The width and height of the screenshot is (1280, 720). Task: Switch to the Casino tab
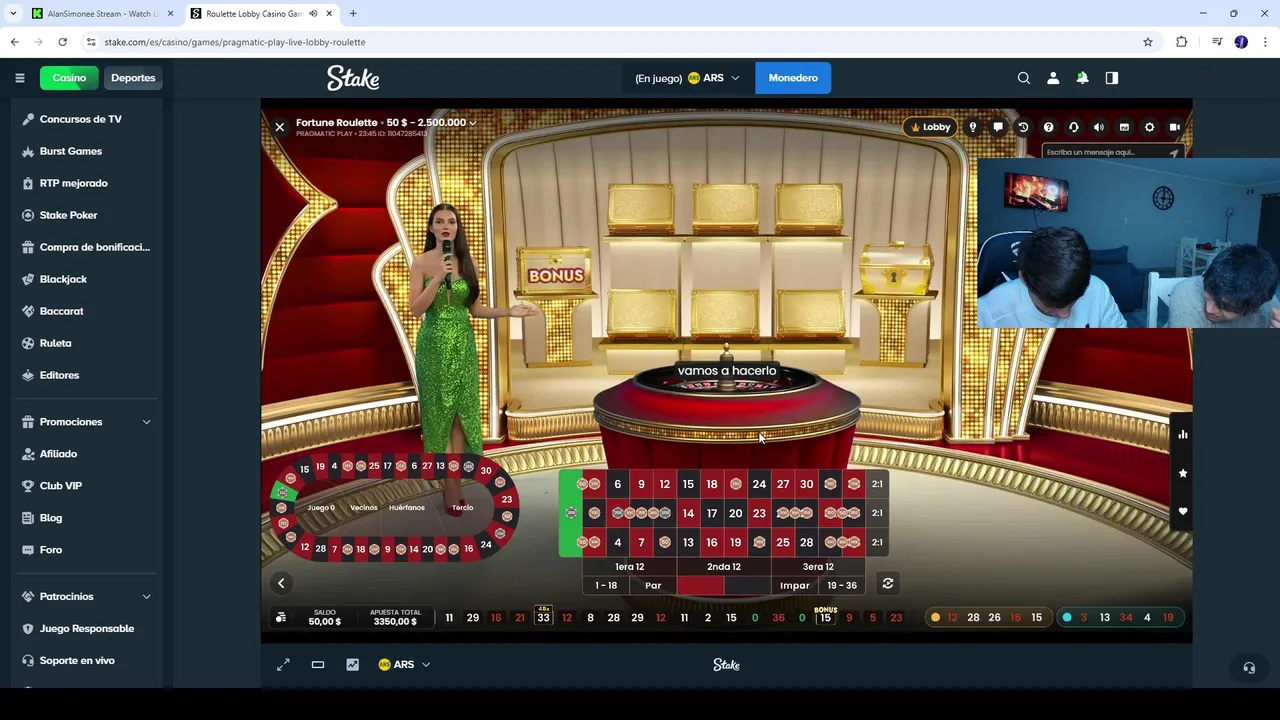[x=69, y=78]
